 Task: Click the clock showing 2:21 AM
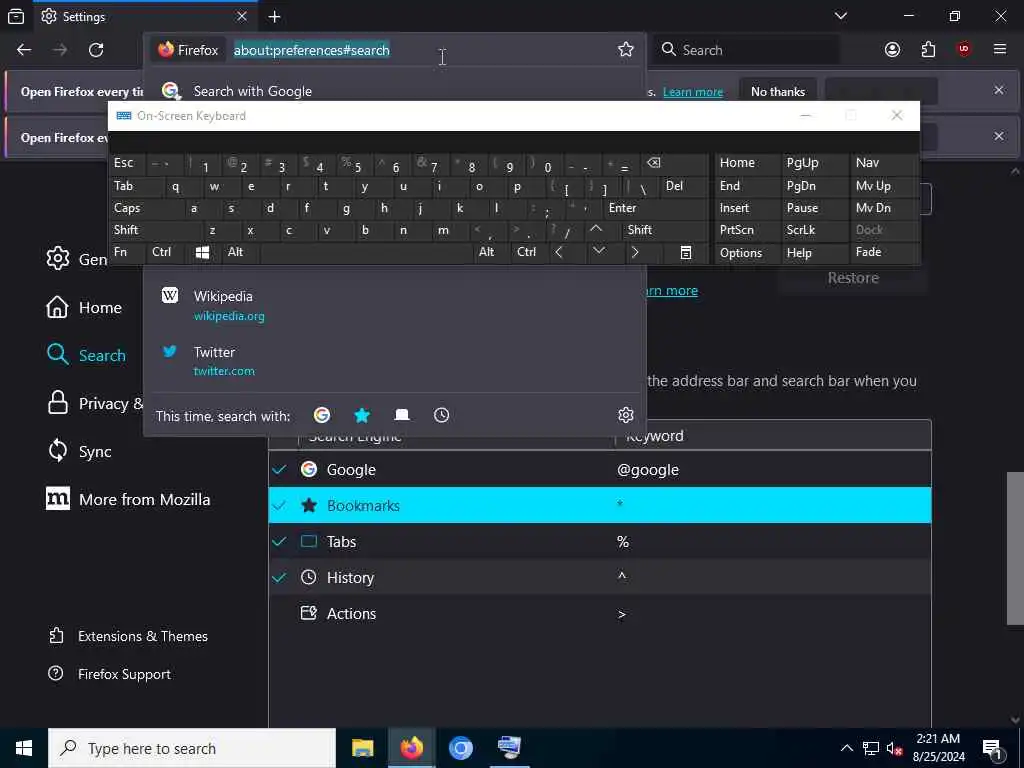click(938, 739)
